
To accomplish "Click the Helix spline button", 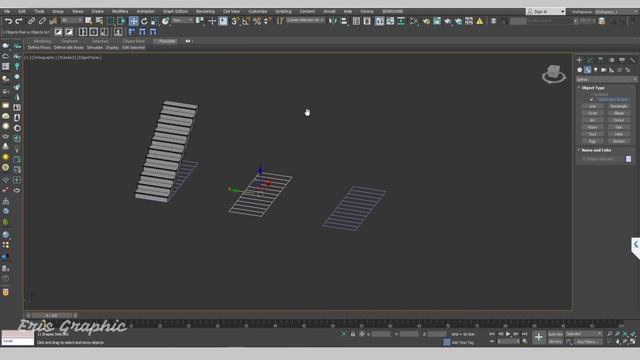I will pos(619,134).
